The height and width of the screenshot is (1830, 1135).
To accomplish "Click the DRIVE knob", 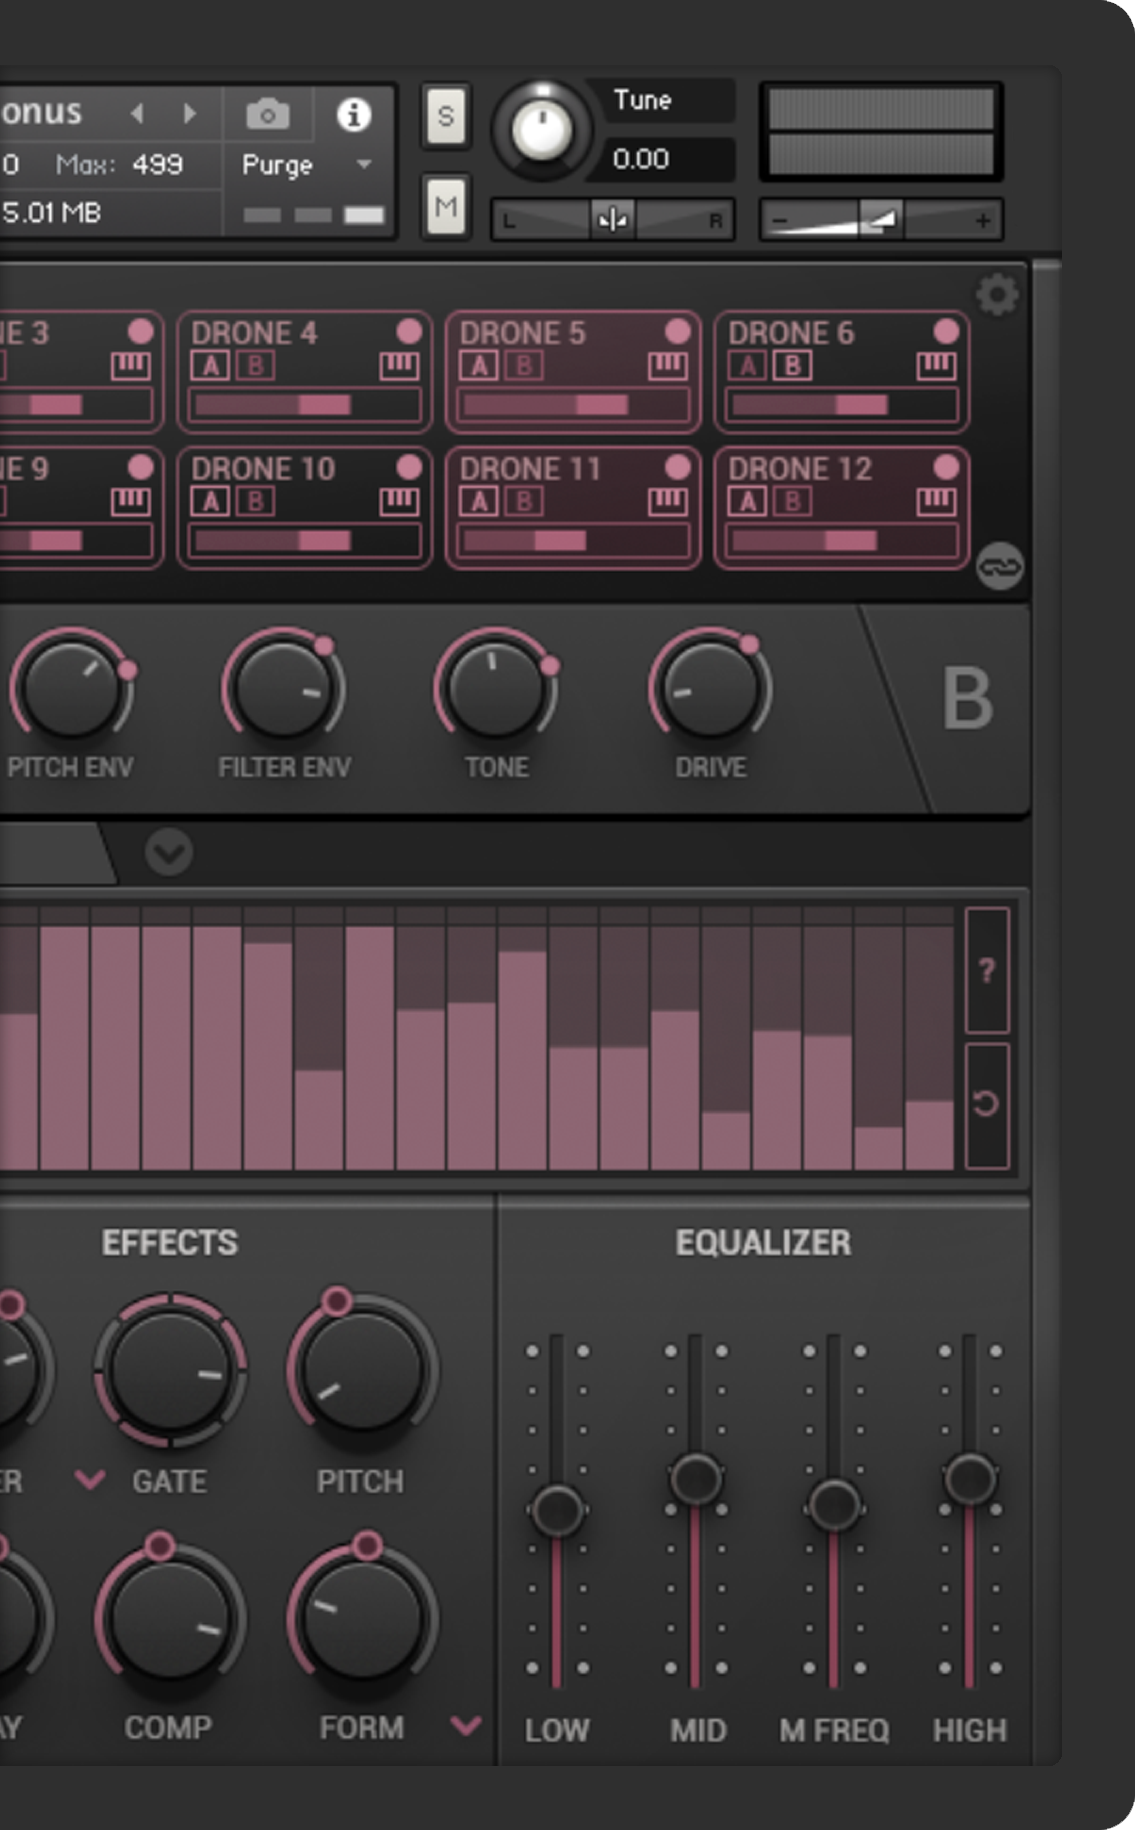I will click(x=710, y=690).
